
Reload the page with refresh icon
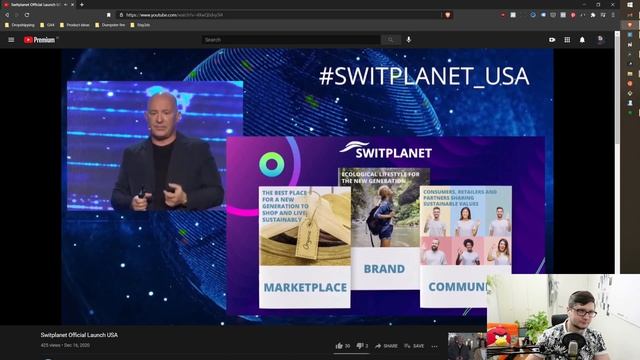27,15
